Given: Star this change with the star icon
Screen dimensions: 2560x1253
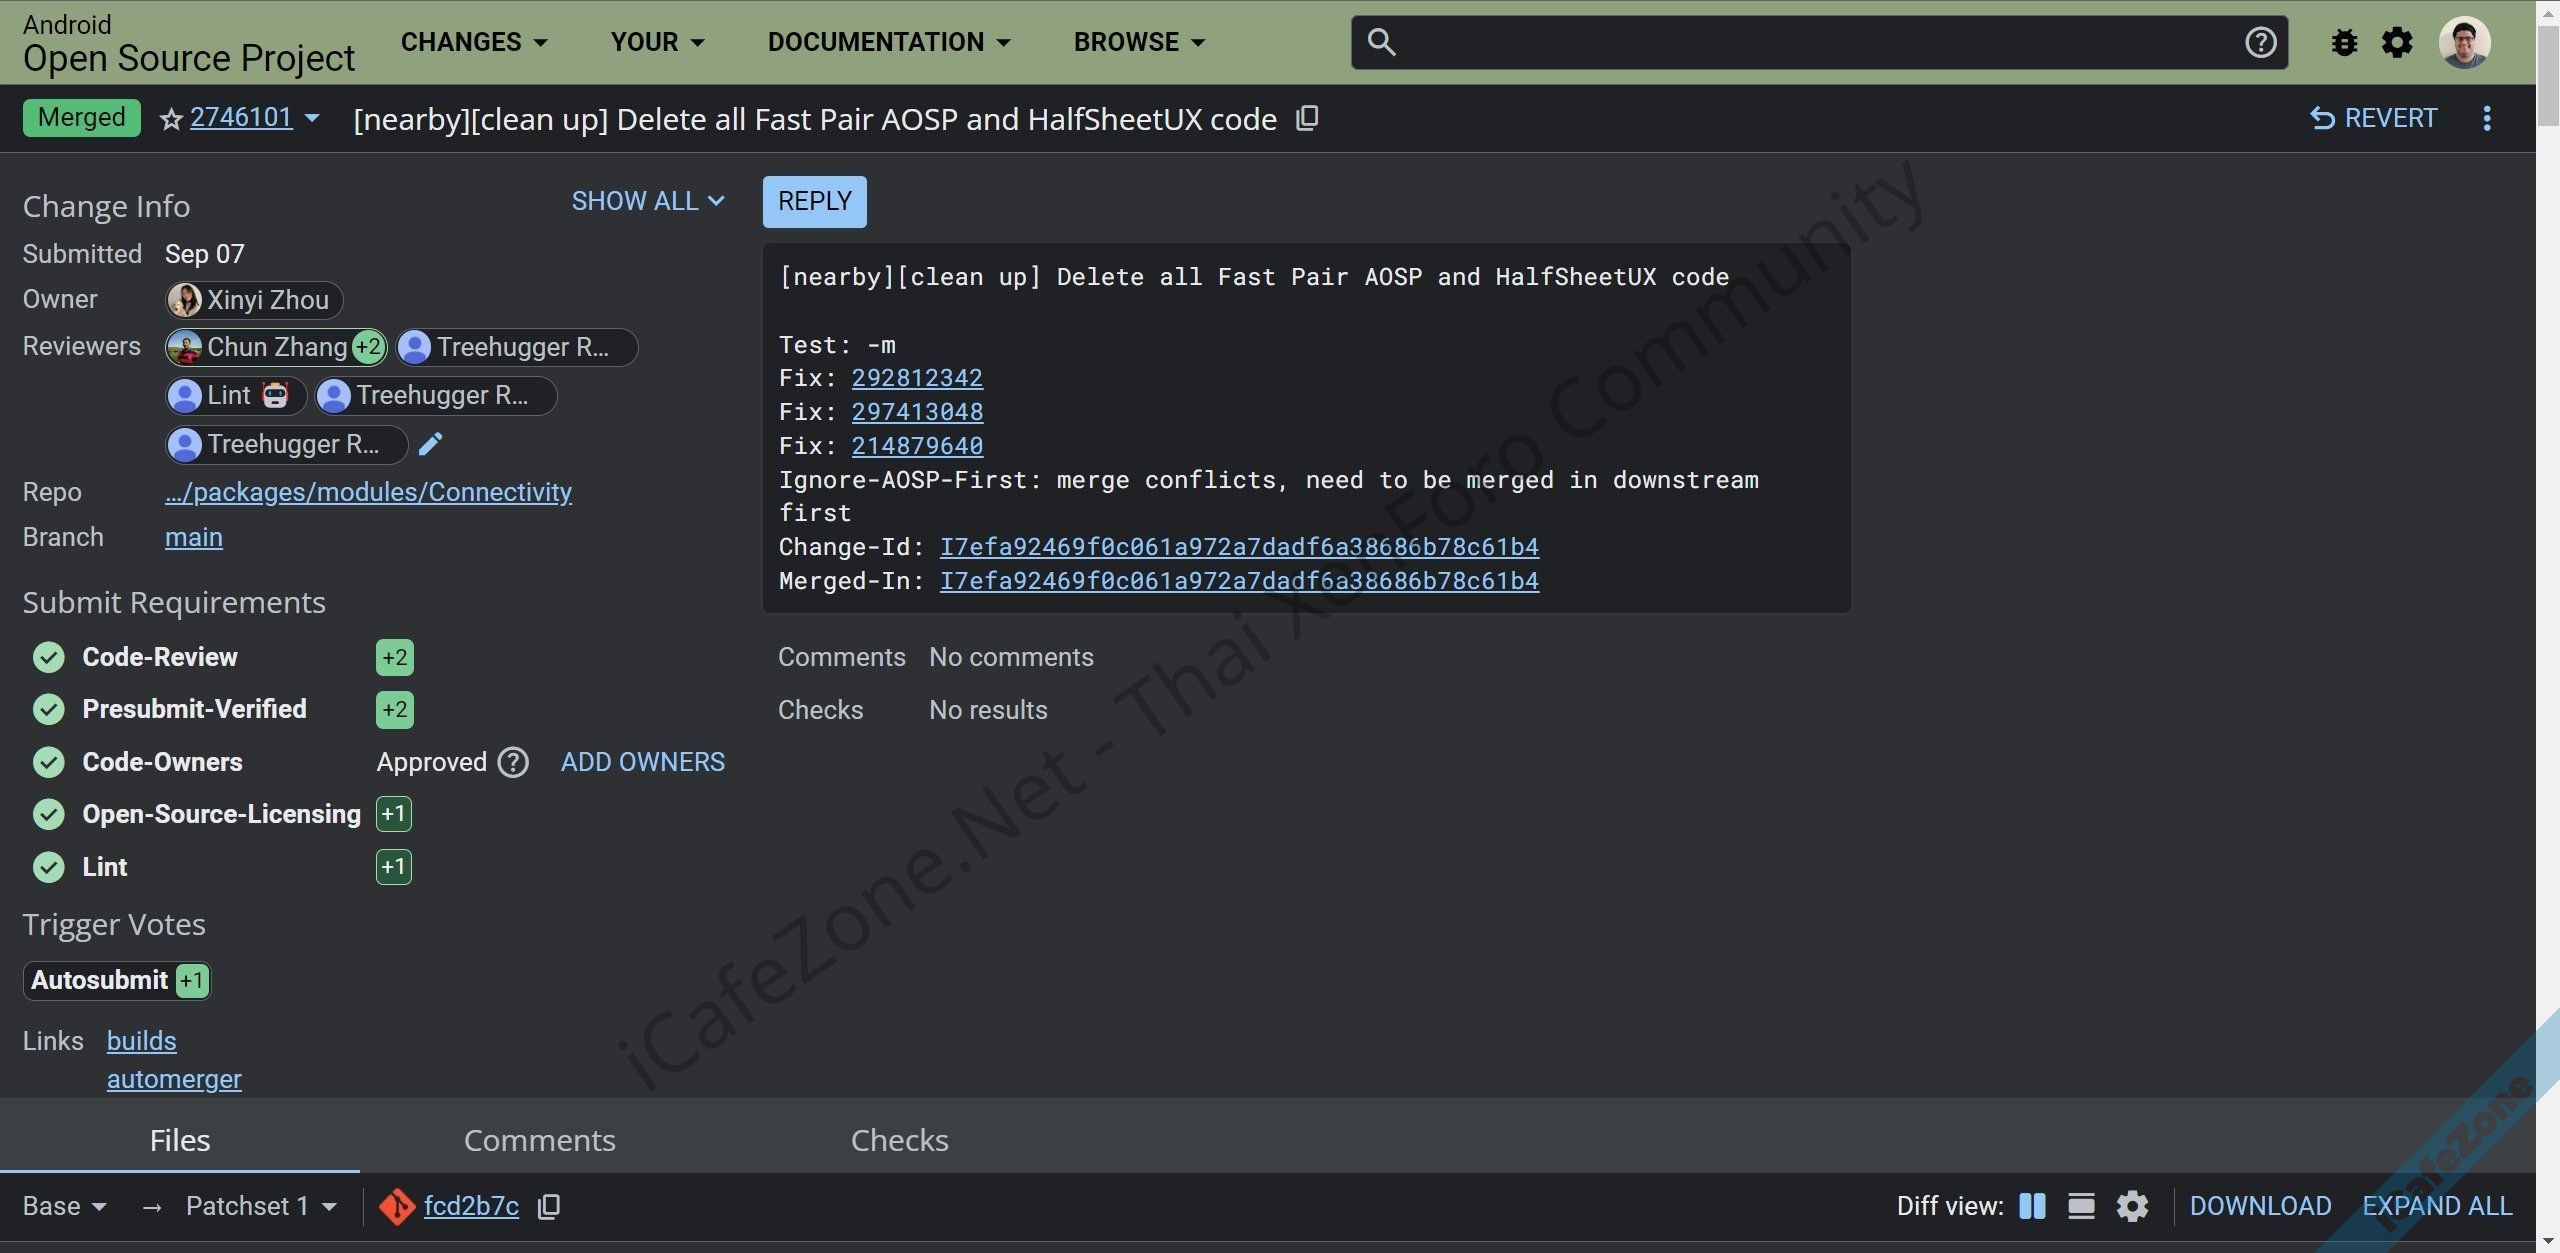Looking at the screenshot, I should pyautogui.click(x=171, y=119).
